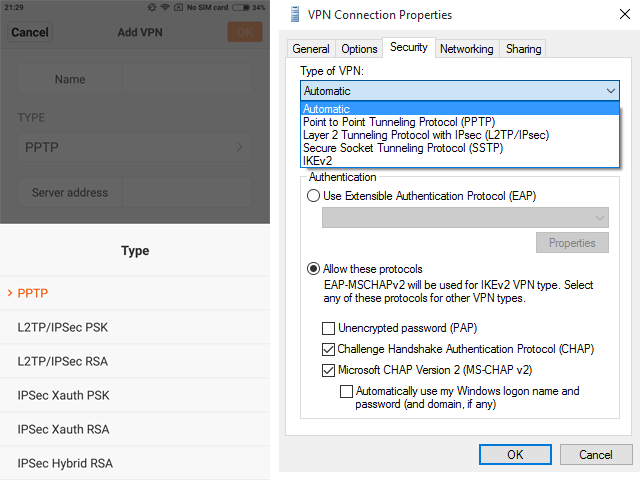
Task: Click the VPN Connection Properties title icon
Action: [x=295, y=15]
